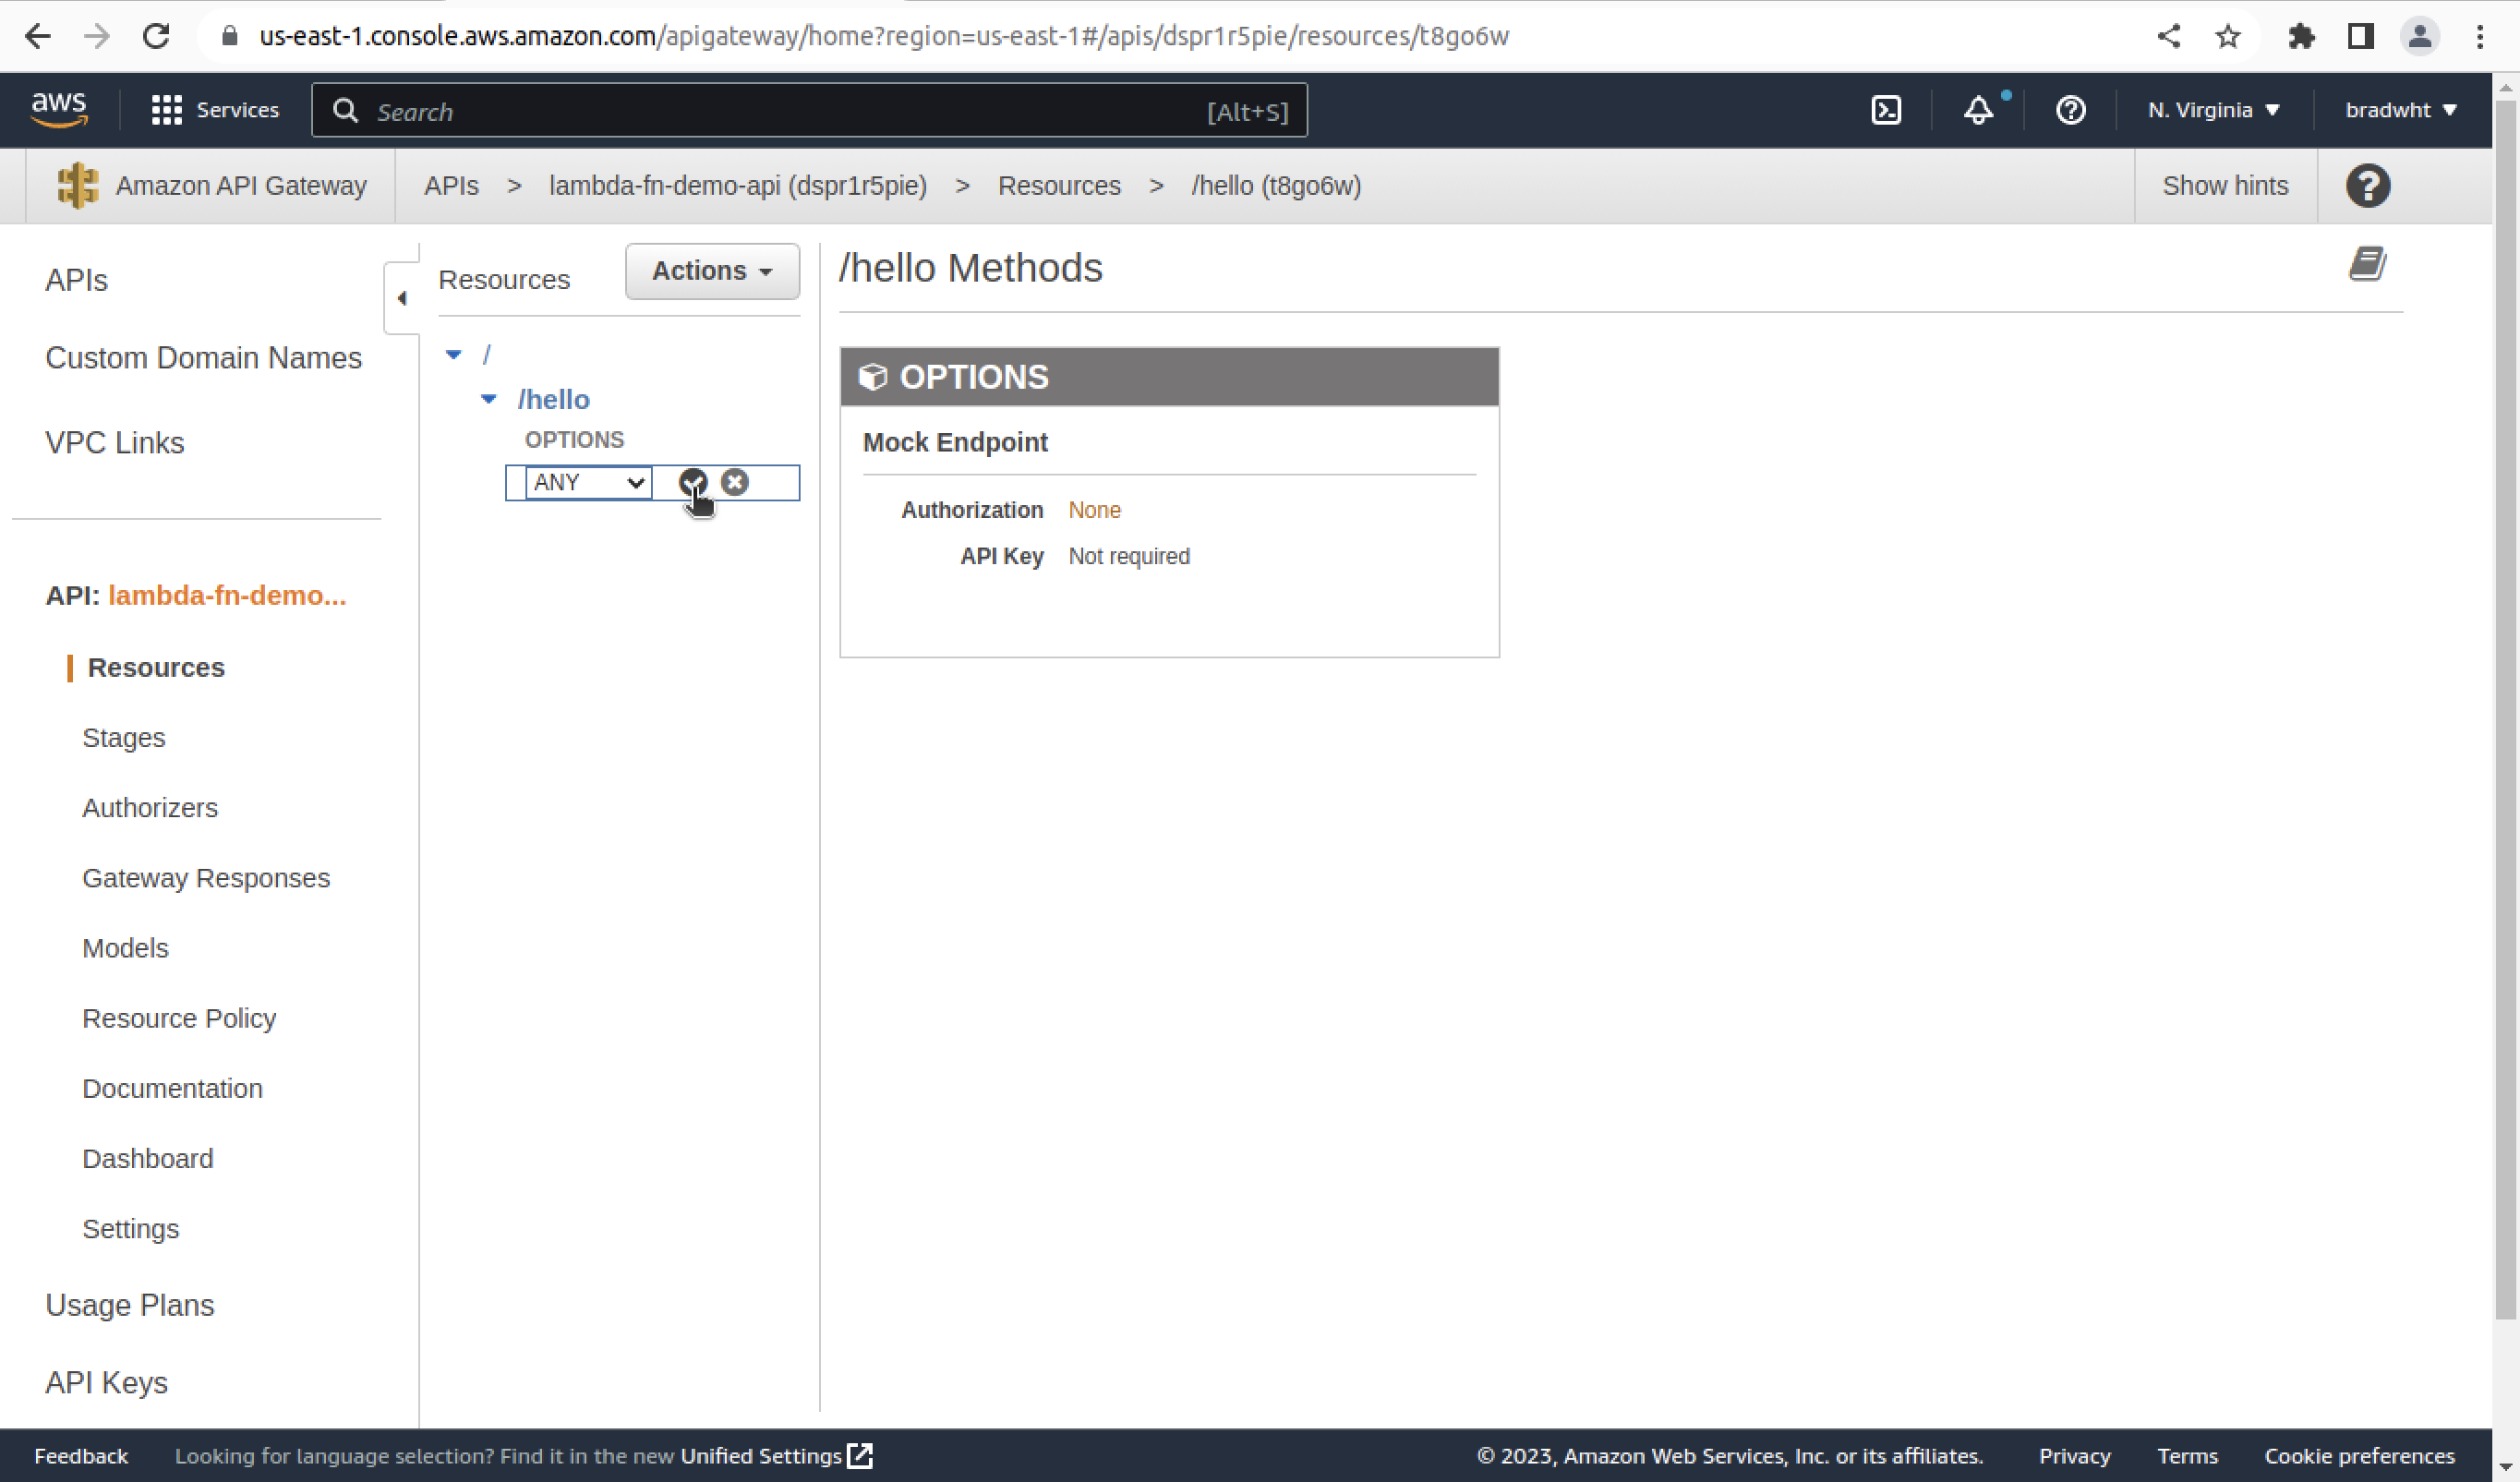
Task: Open the documentation book icon for /hello Methods
Action: click(x=2368, y=264)
